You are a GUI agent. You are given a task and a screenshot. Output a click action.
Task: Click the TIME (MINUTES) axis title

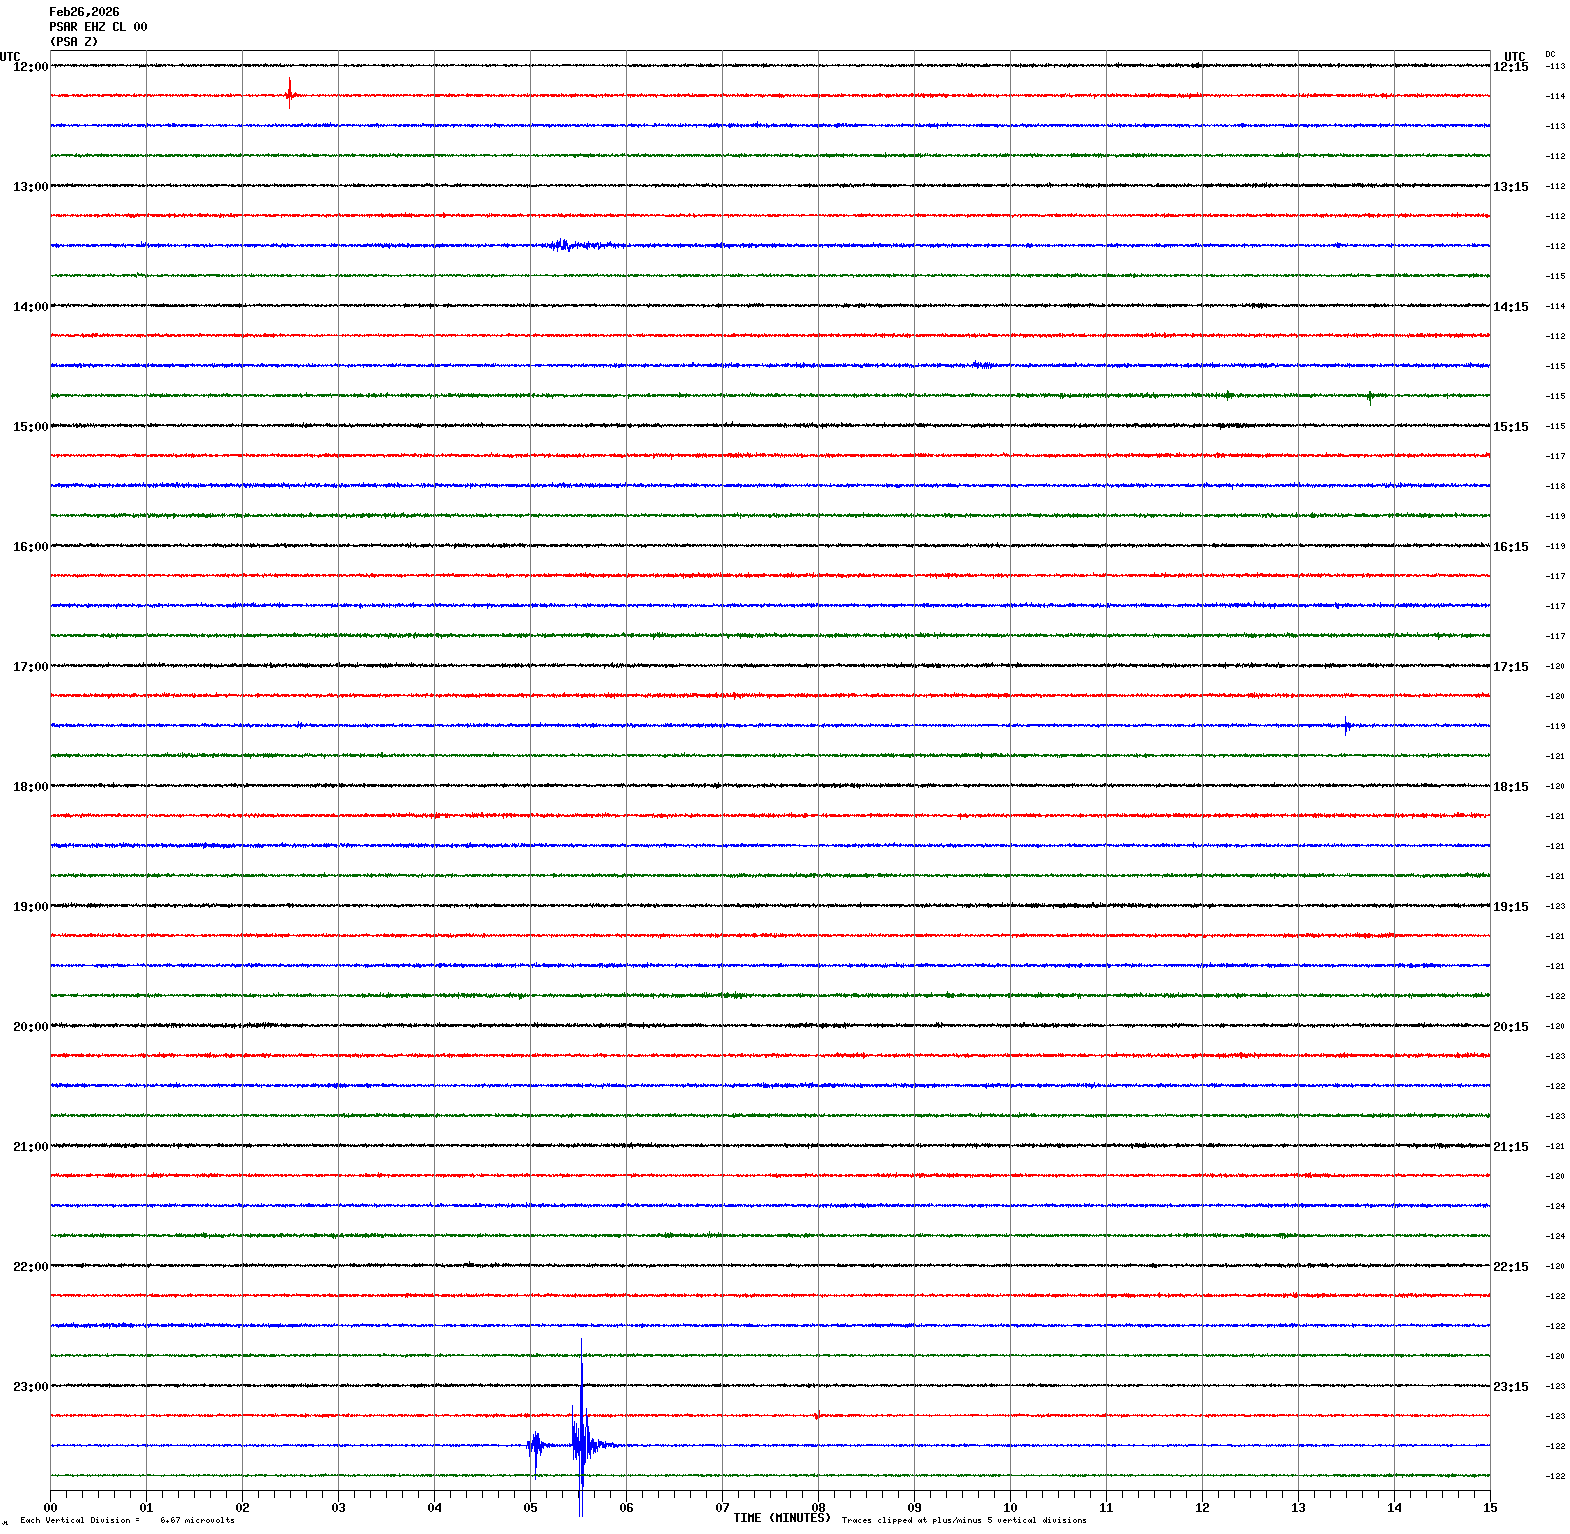[781, 1517]
